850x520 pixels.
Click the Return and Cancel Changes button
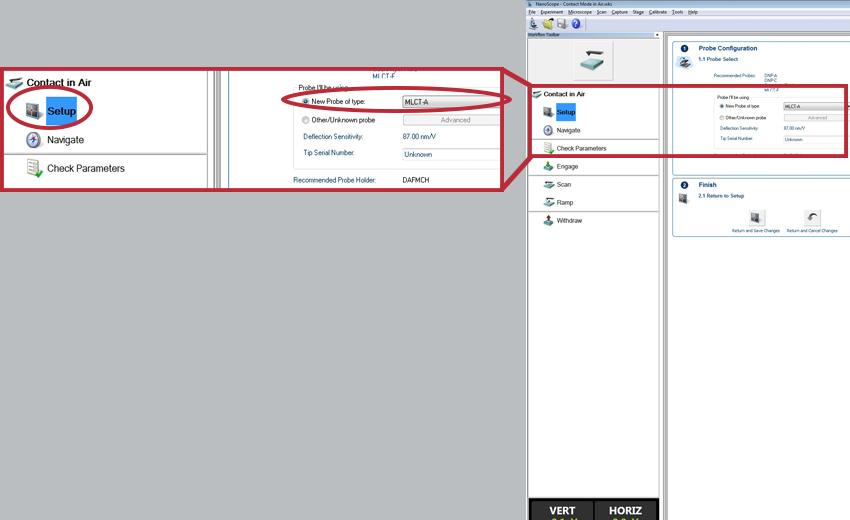click(x=812, y=218)
